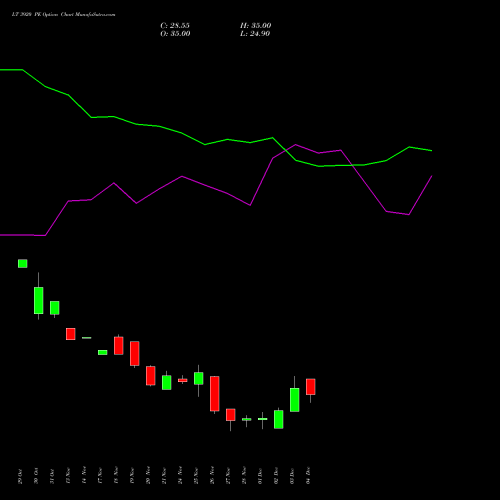Click the high value "H: 35.00"
The image size is (500, 500).
(x=256, y=26)
